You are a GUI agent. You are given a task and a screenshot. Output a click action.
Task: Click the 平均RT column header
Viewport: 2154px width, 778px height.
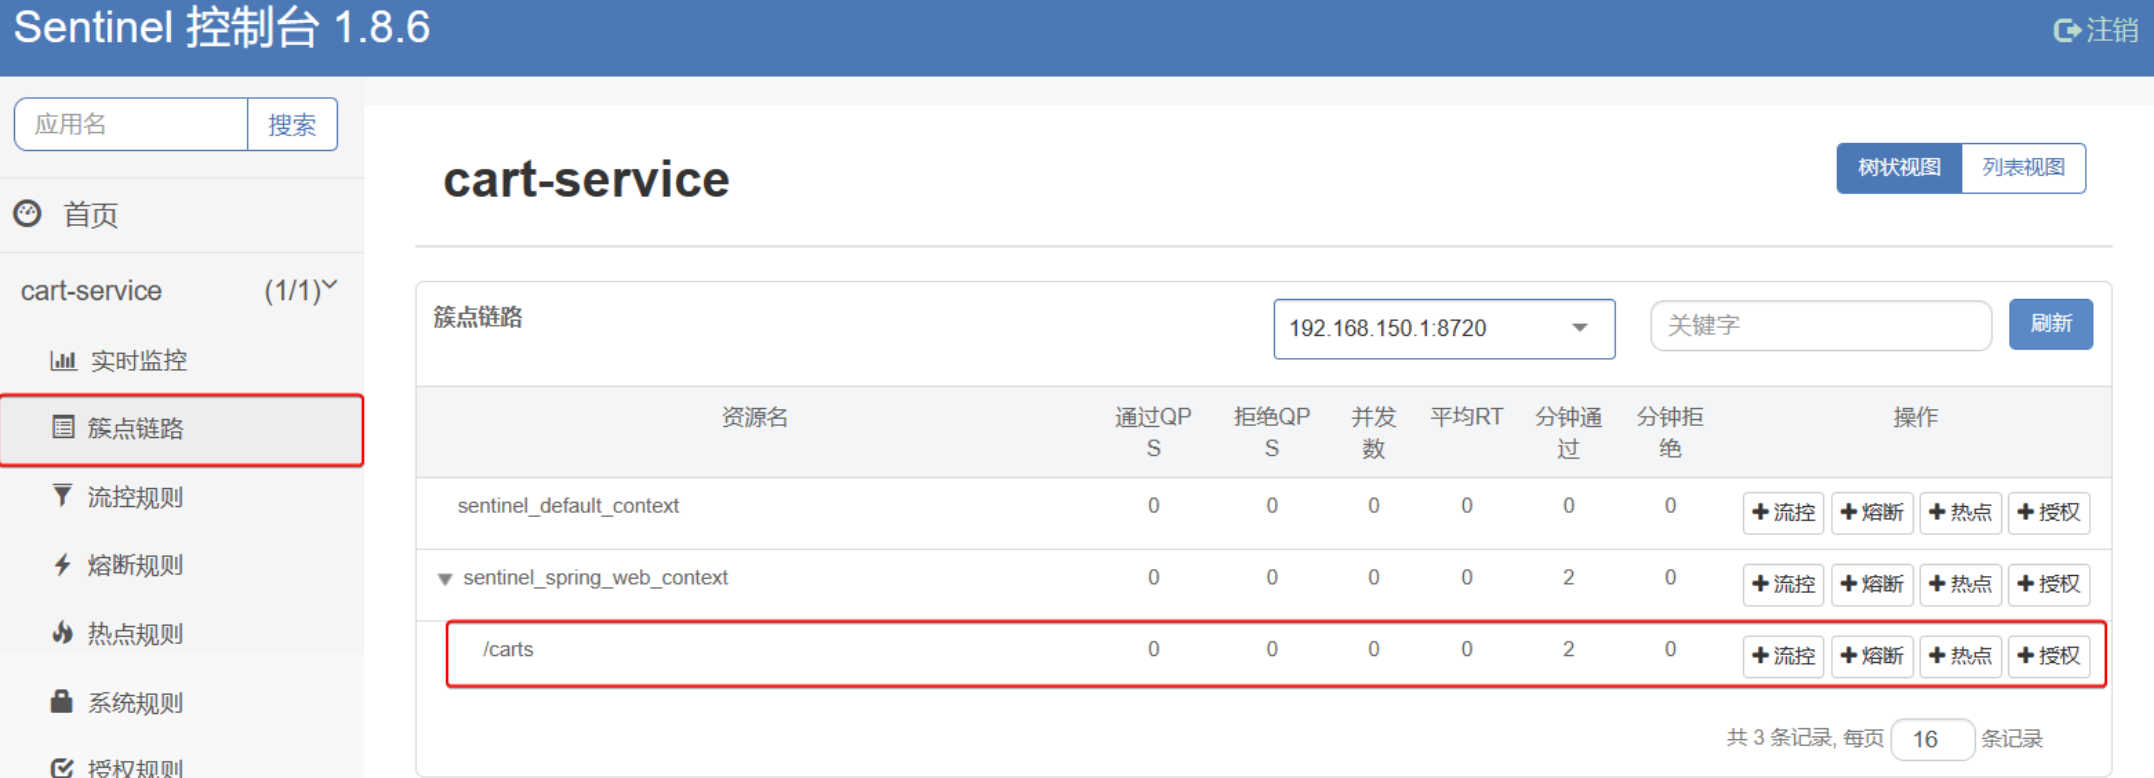(x=1466, y=417)
